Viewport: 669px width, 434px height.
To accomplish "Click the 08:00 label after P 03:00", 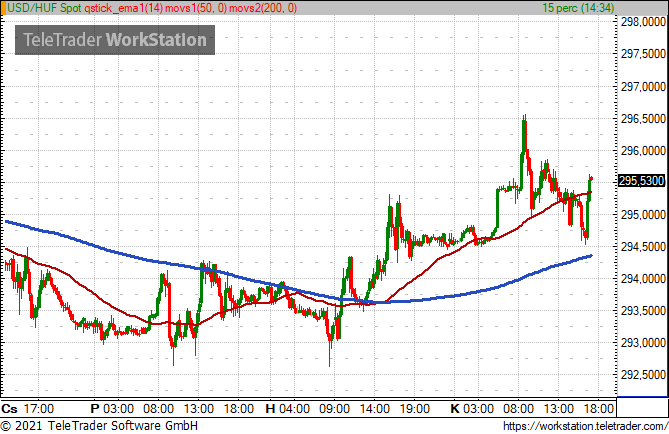I will tap(158, 409).
